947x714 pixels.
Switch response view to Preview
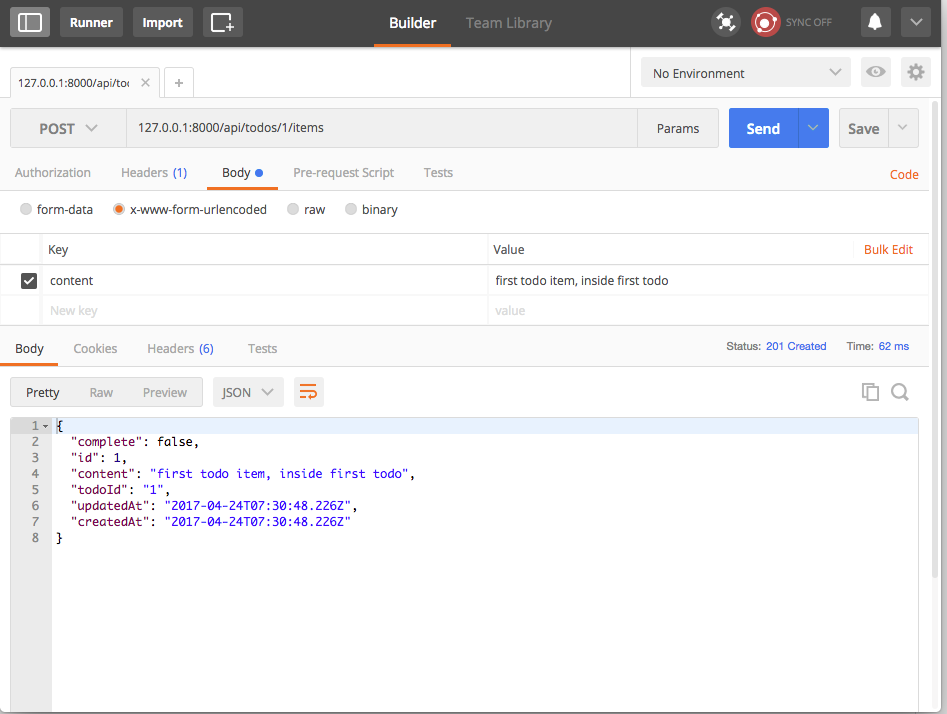[165, 392]
